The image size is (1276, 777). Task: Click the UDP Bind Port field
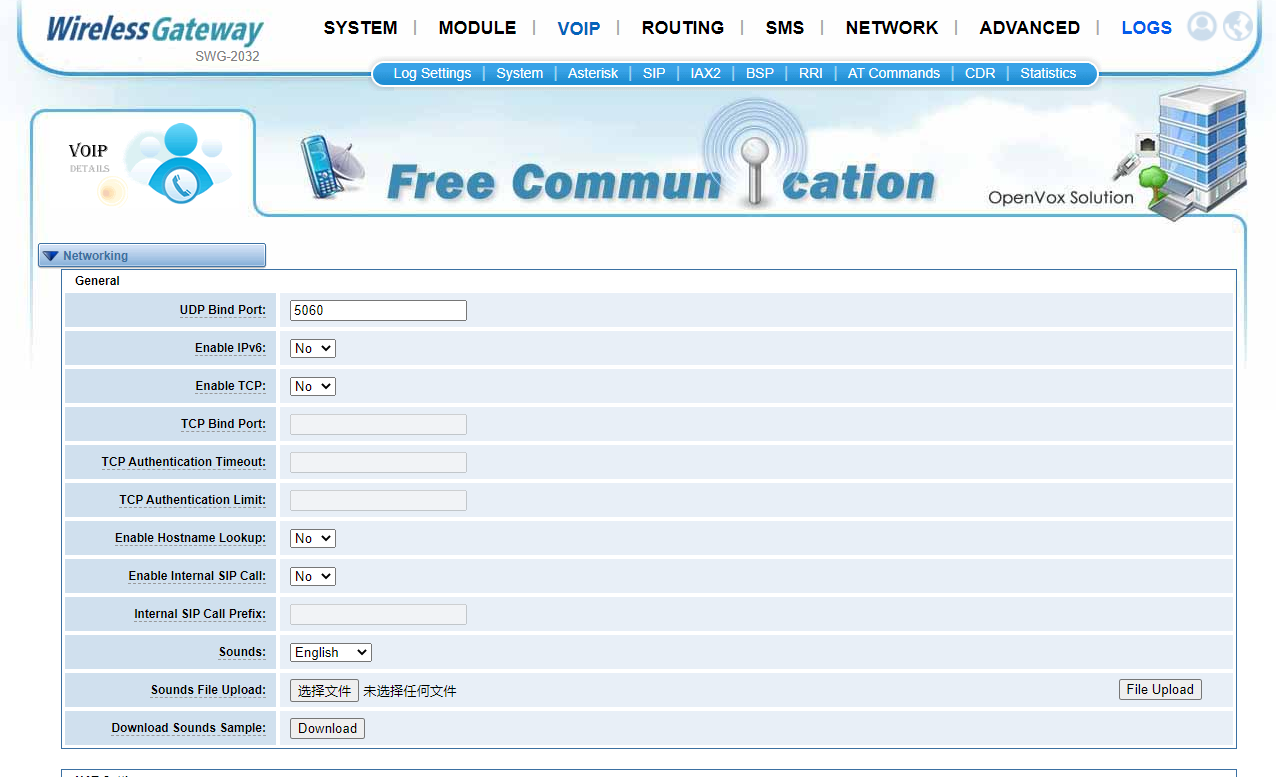[378, 310]
